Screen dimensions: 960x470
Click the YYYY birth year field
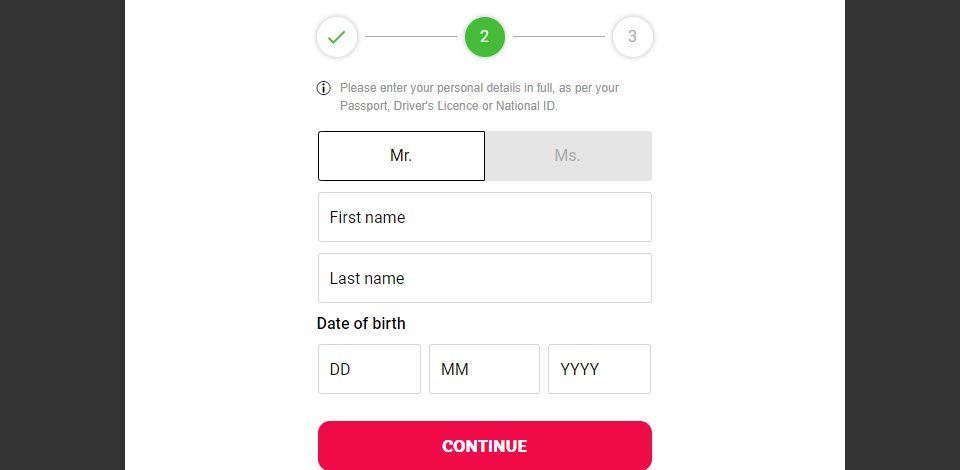click(x=599, y=369)
